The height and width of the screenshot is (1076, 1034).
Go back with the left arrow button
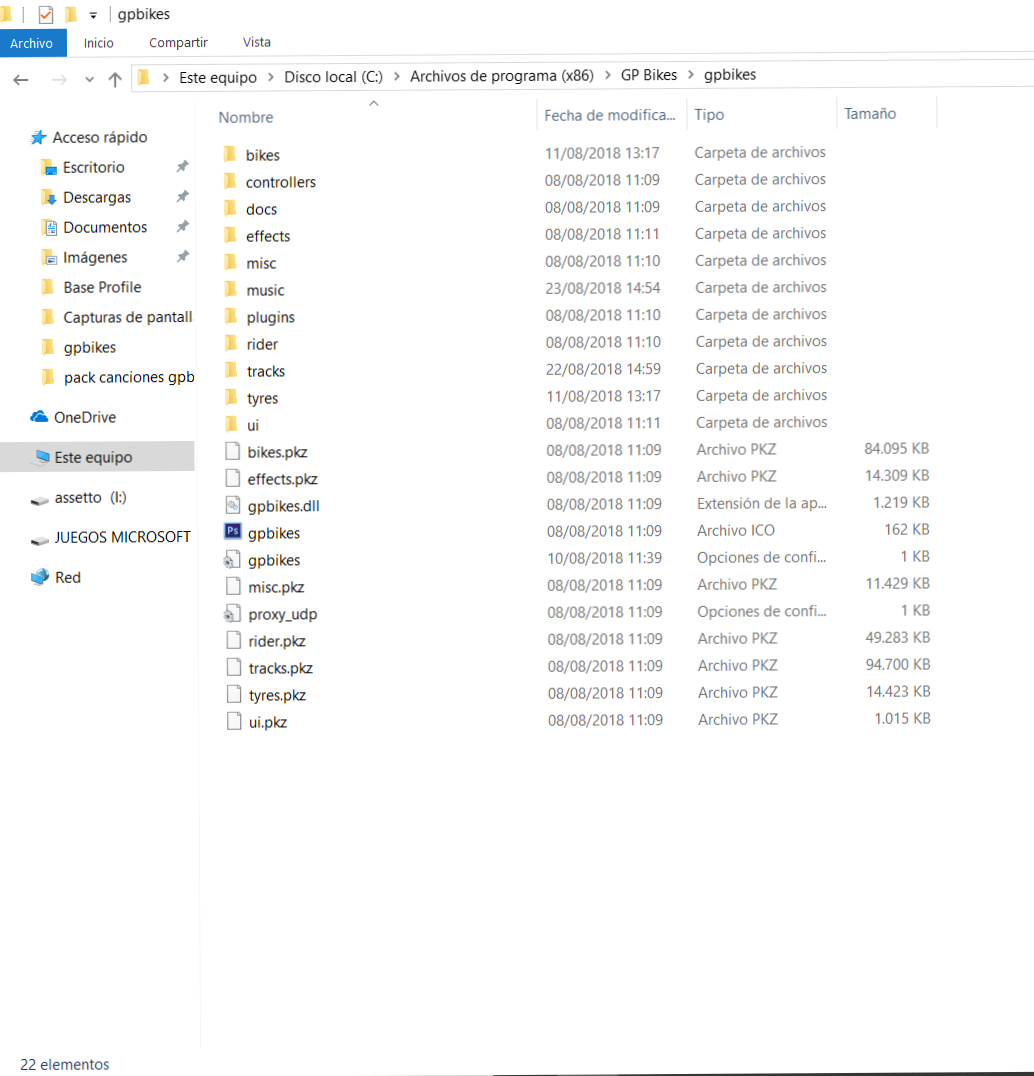(21, 80)
